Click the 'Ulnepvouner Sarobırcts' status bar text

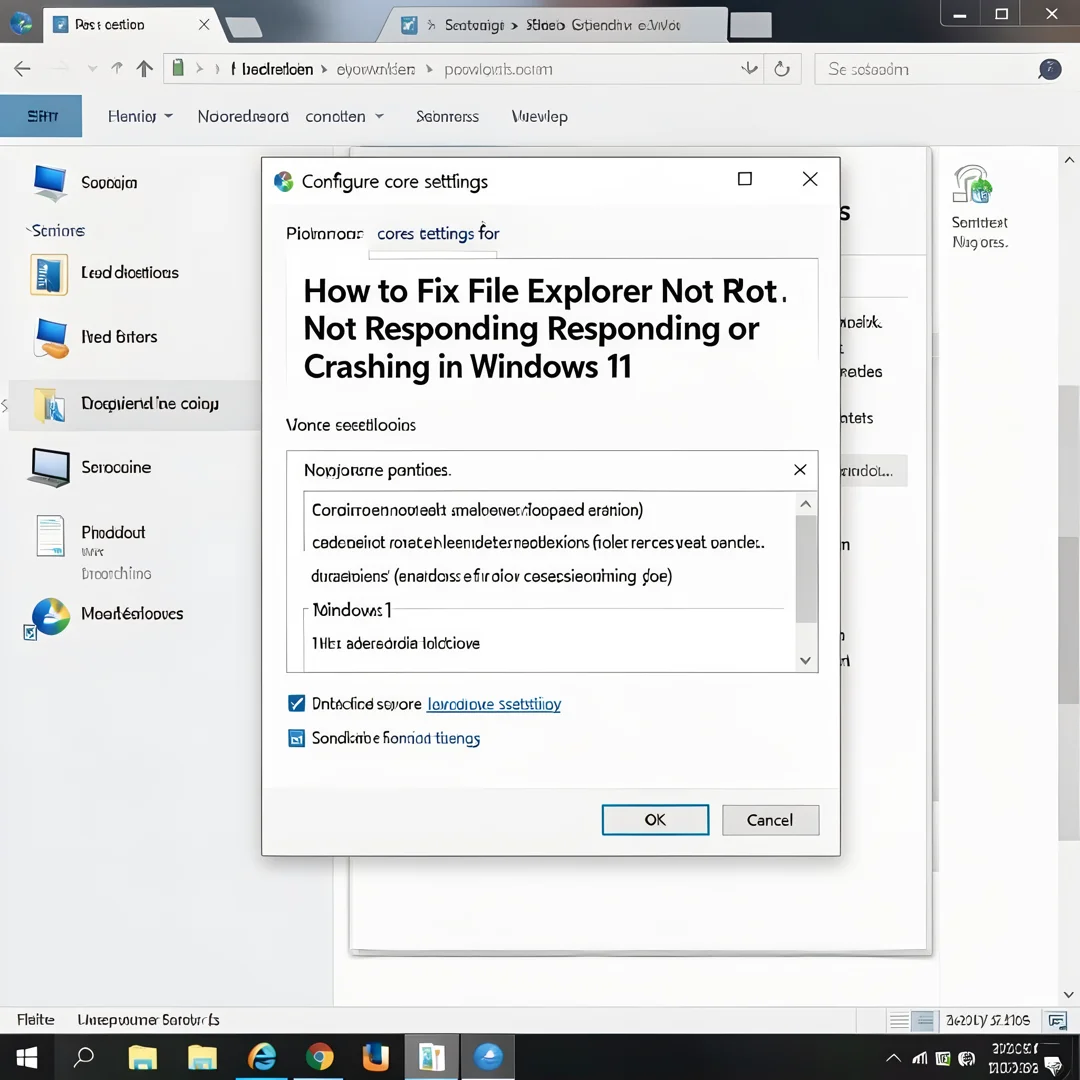click(x=148, y=1020)
